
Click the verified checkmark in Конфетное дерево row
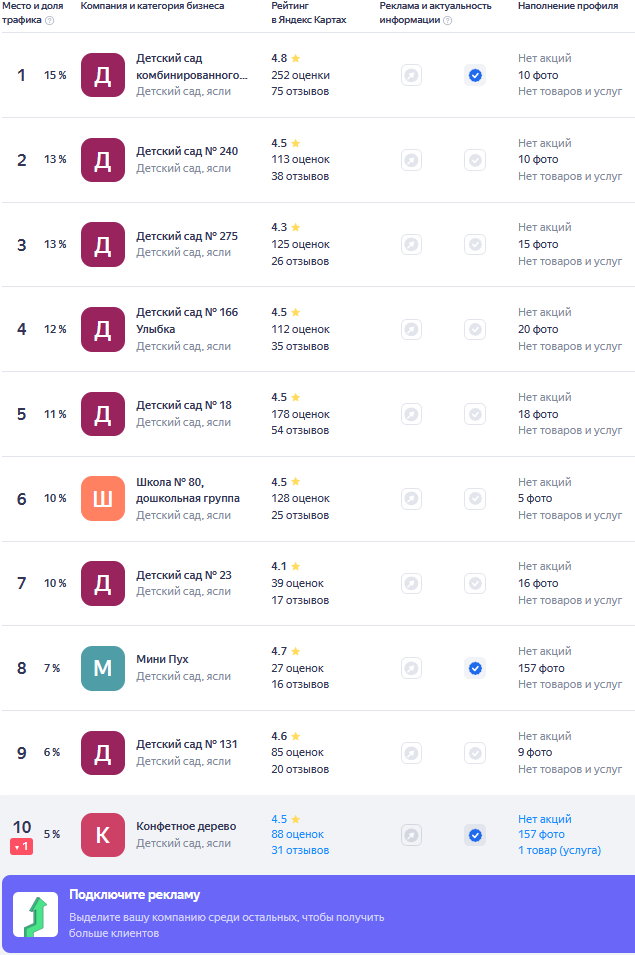(475, 835)
